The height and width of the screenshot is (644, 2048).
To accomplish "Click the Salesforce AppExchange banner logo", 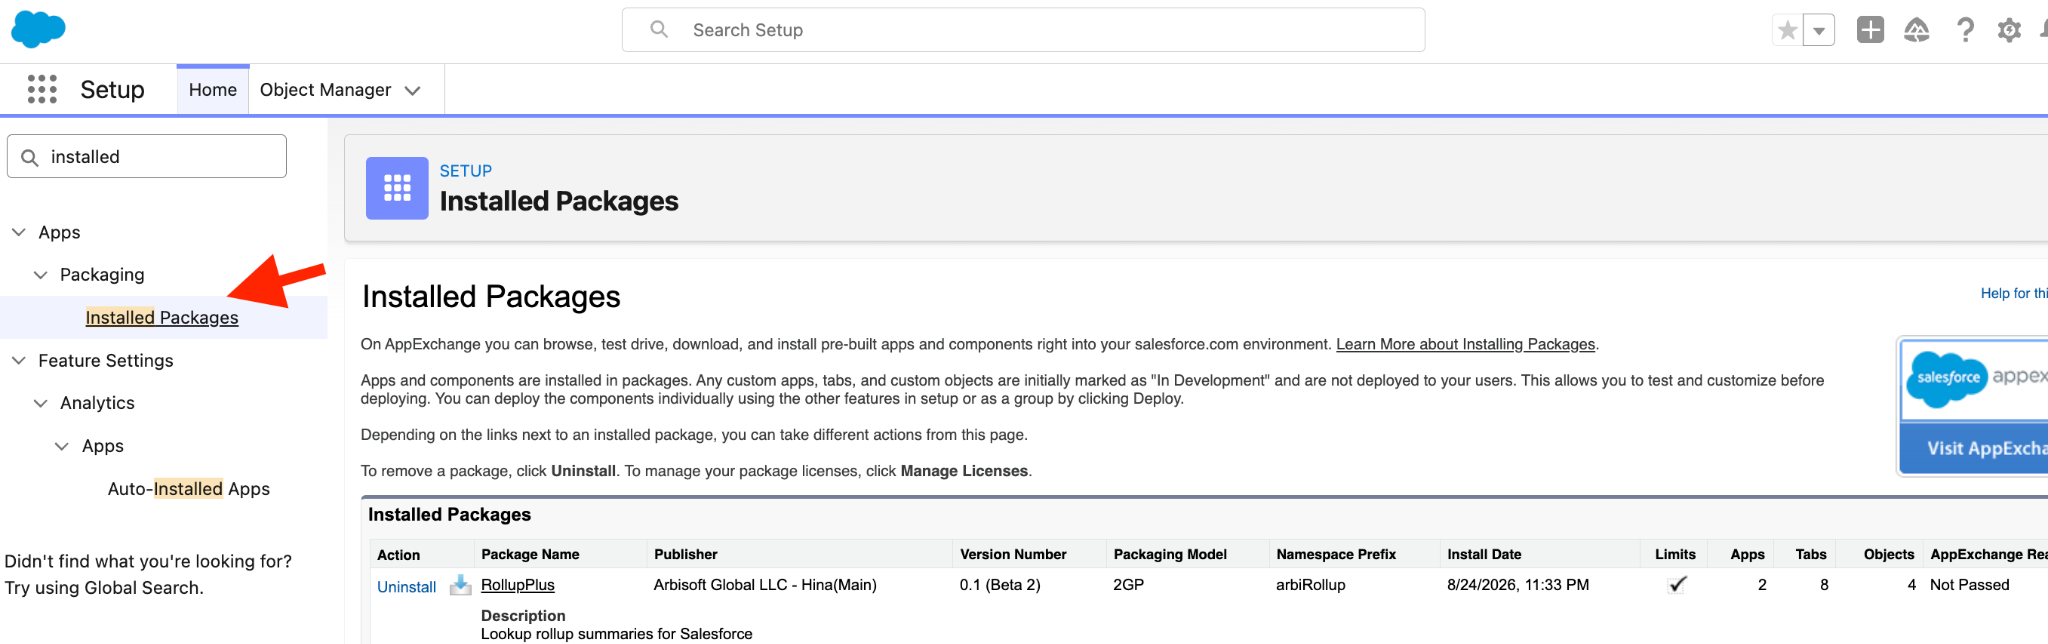I will pyautogui.click(x=1975, y=379).
